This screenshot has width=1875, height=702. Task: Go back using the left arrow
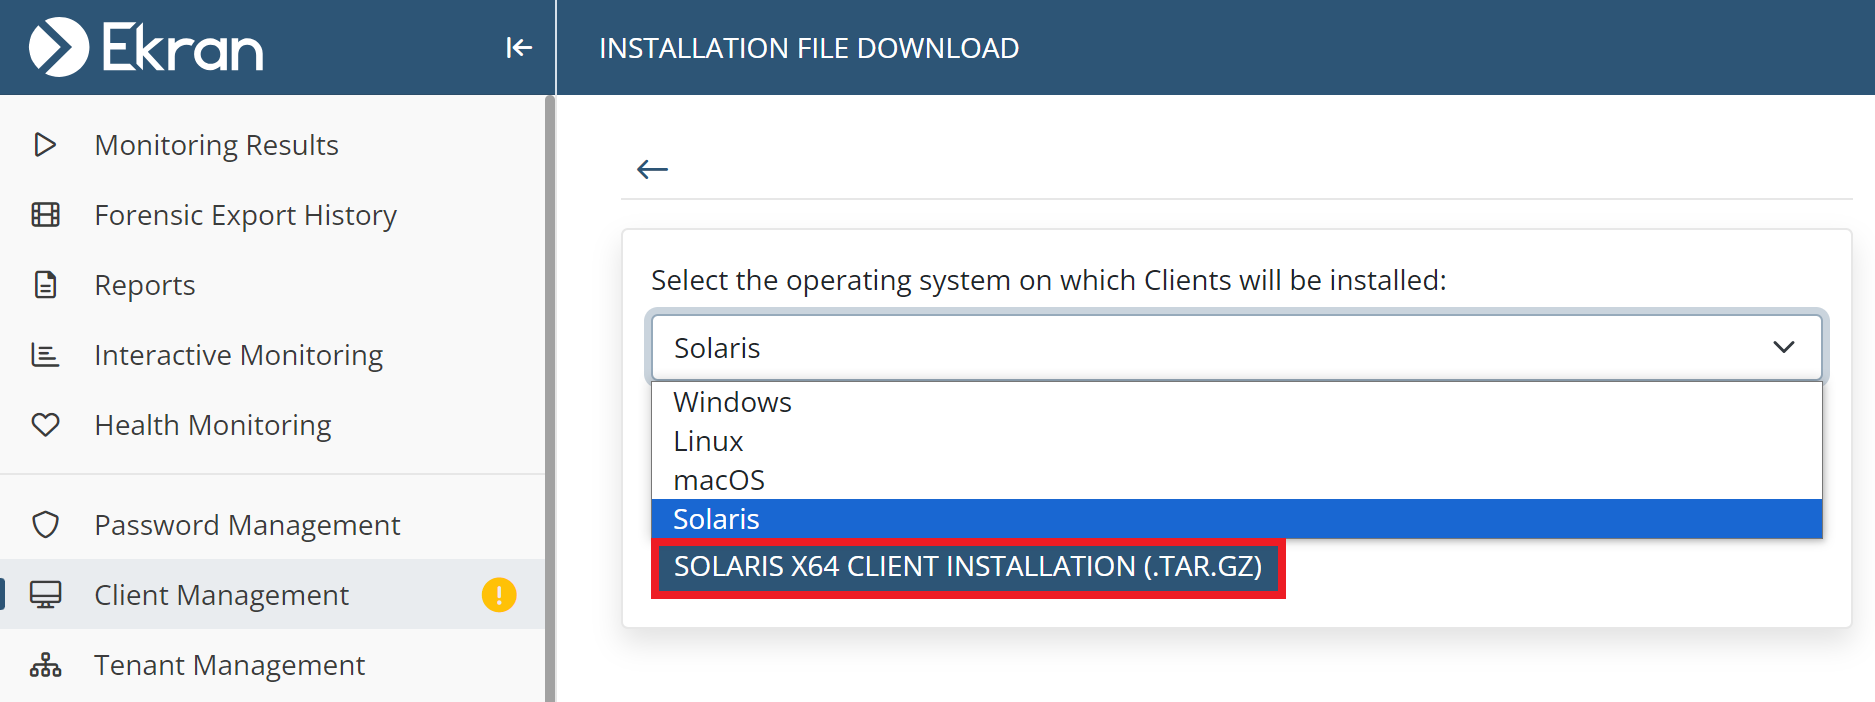pos(652,169)
